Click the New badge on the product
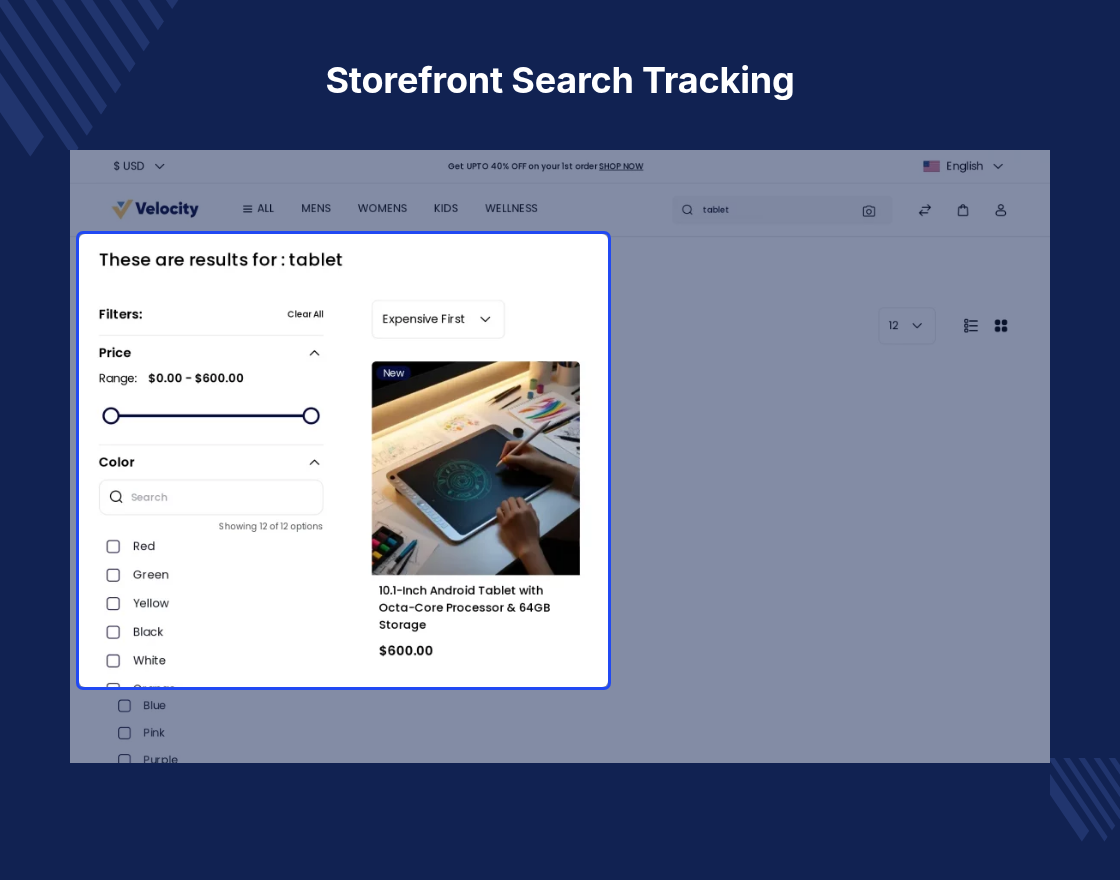This screenshot has width=1120, height=880. click(x=394, y=373)
